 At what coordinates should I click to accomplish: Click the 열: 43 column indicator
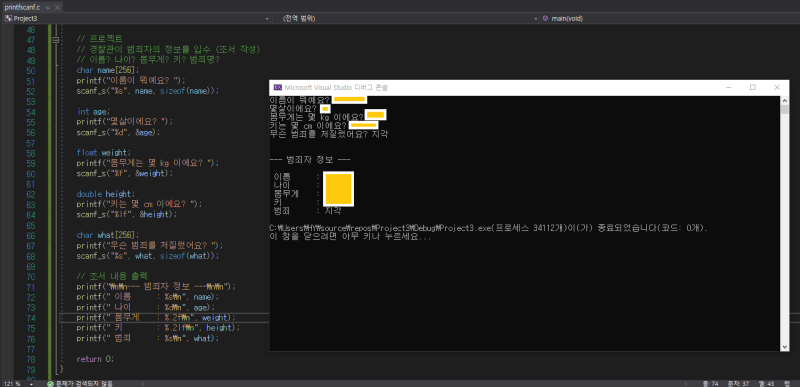pyautogui.click(x=766, y=383)
